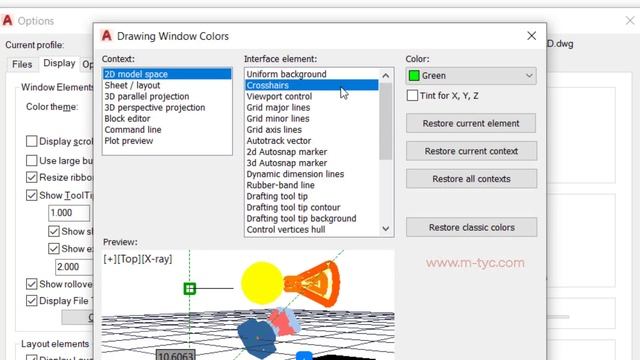
Task: Click Restore current element button
Action: coord(471,123)
